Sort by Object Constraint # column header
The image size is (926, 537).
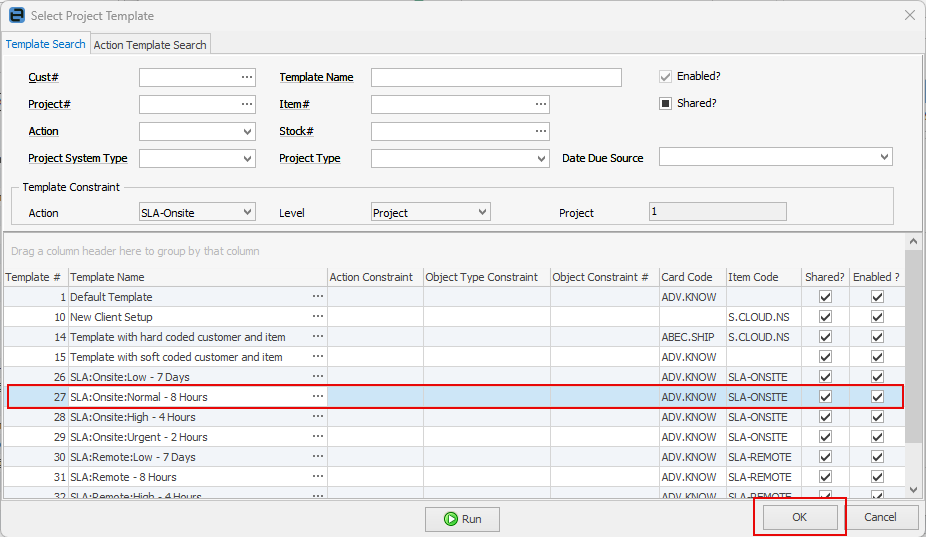[605, 277]
